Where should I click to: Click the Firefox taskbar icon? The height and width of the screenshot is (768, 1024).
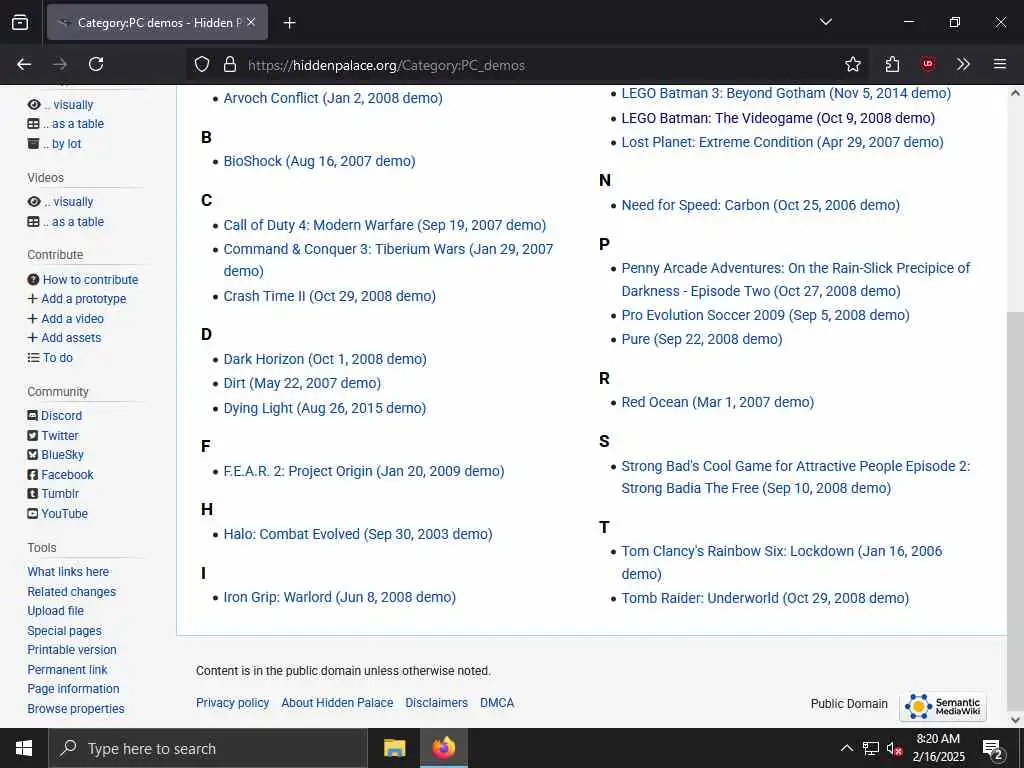(x=443, y=748)
